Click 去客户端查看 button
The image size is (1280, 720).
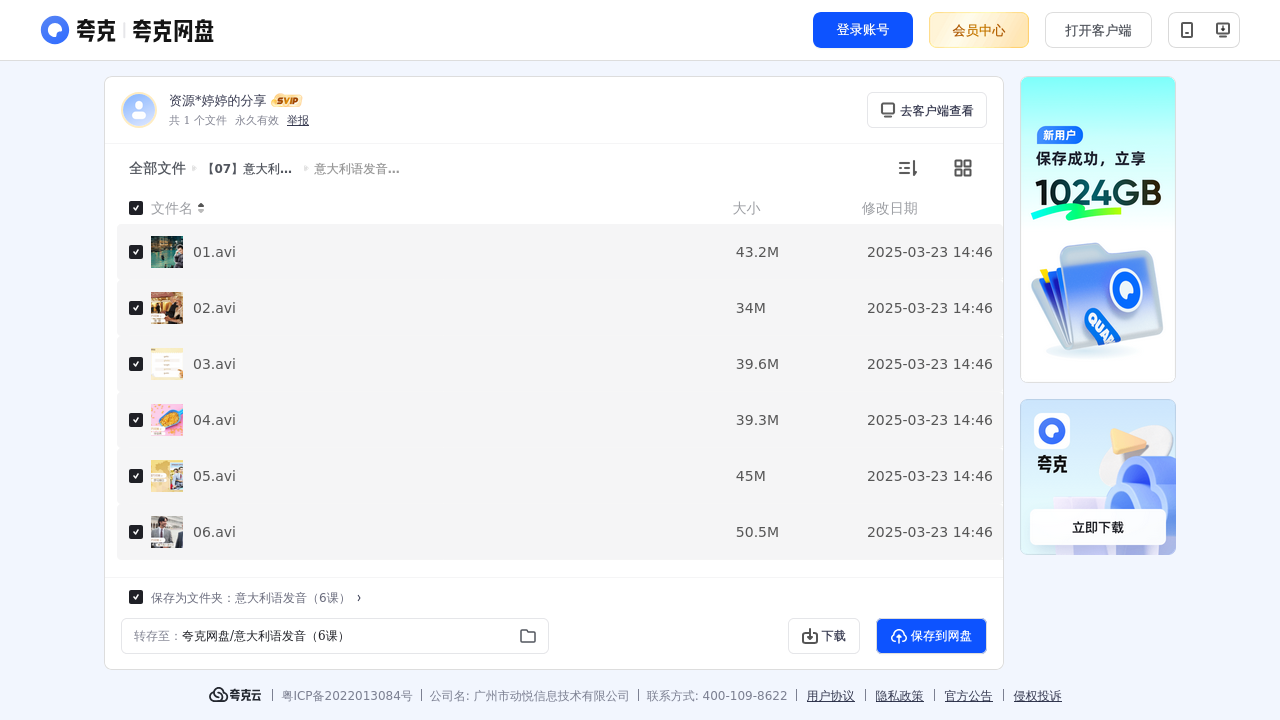(927, 110)
